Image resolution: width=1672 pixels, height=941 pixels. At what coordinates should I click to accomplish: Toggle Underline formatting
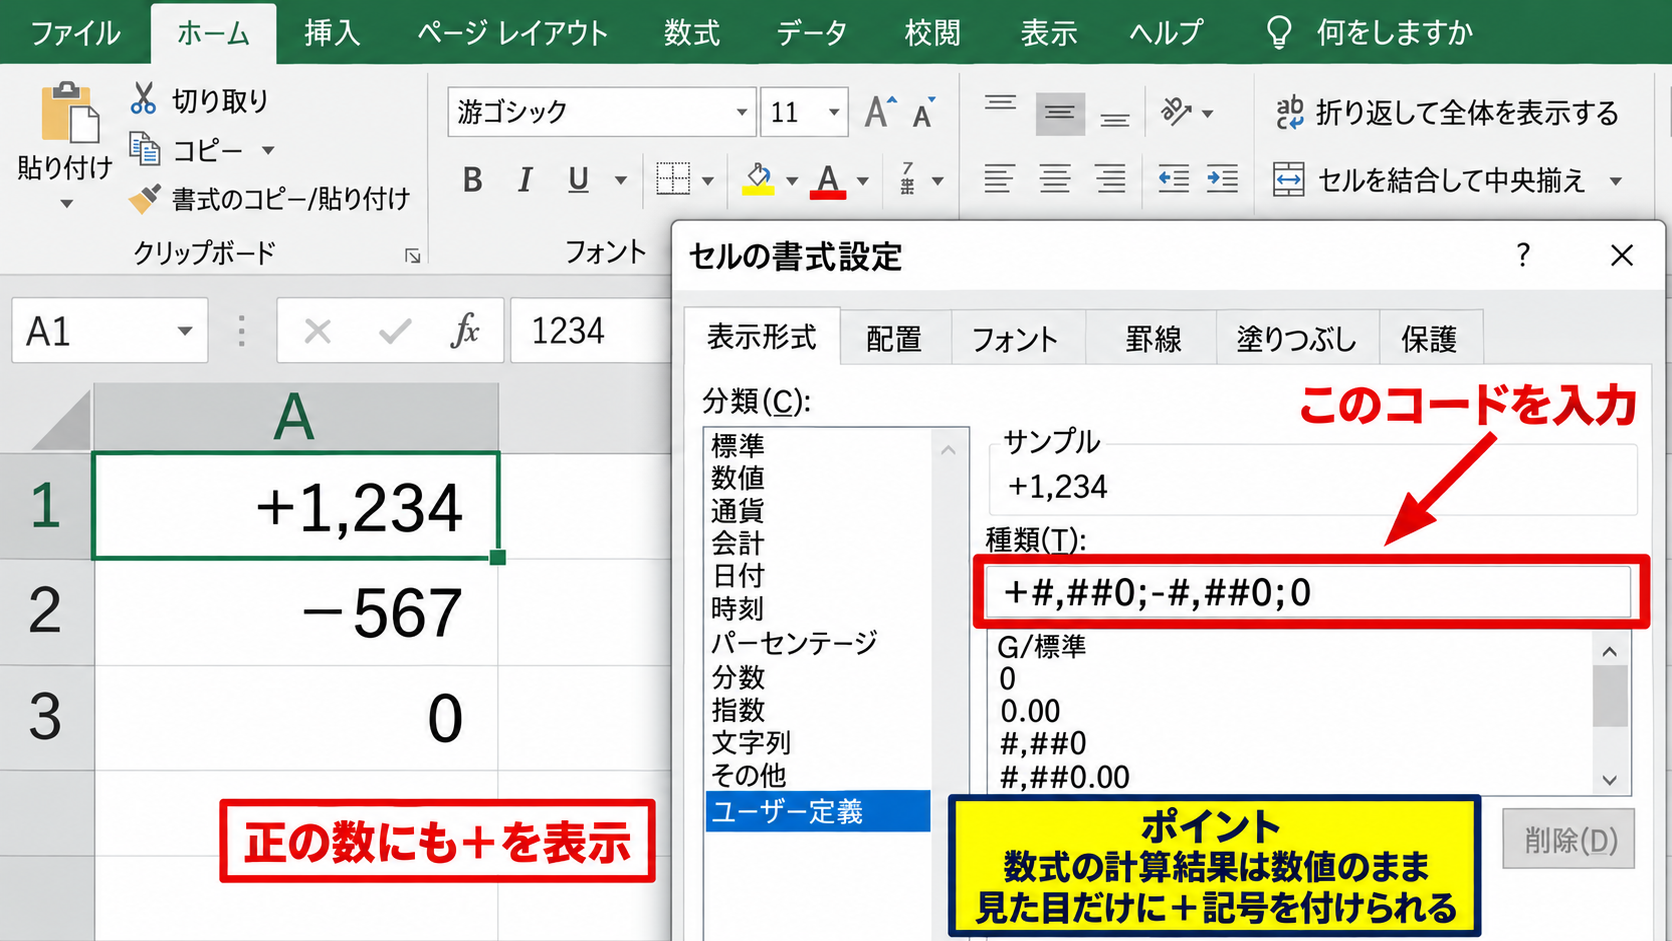[578, 180]
